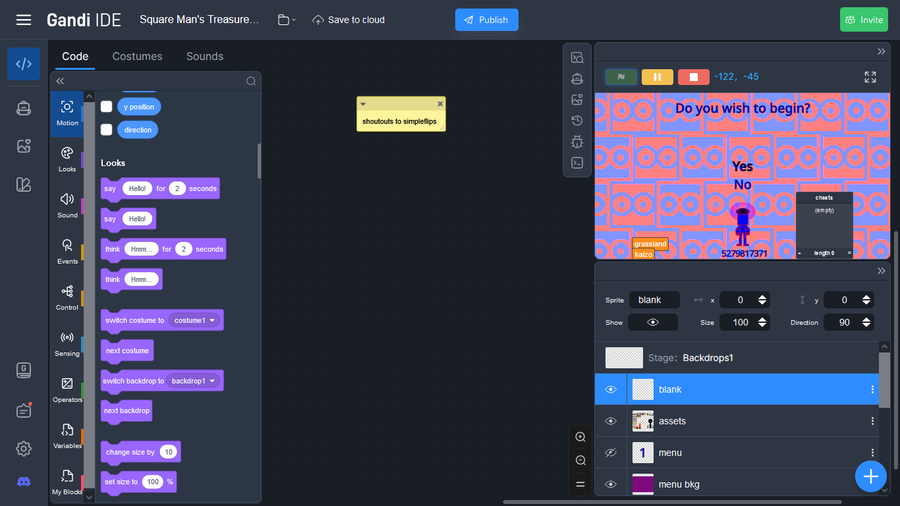Select the Sound block category

click(x=67, y=205)
